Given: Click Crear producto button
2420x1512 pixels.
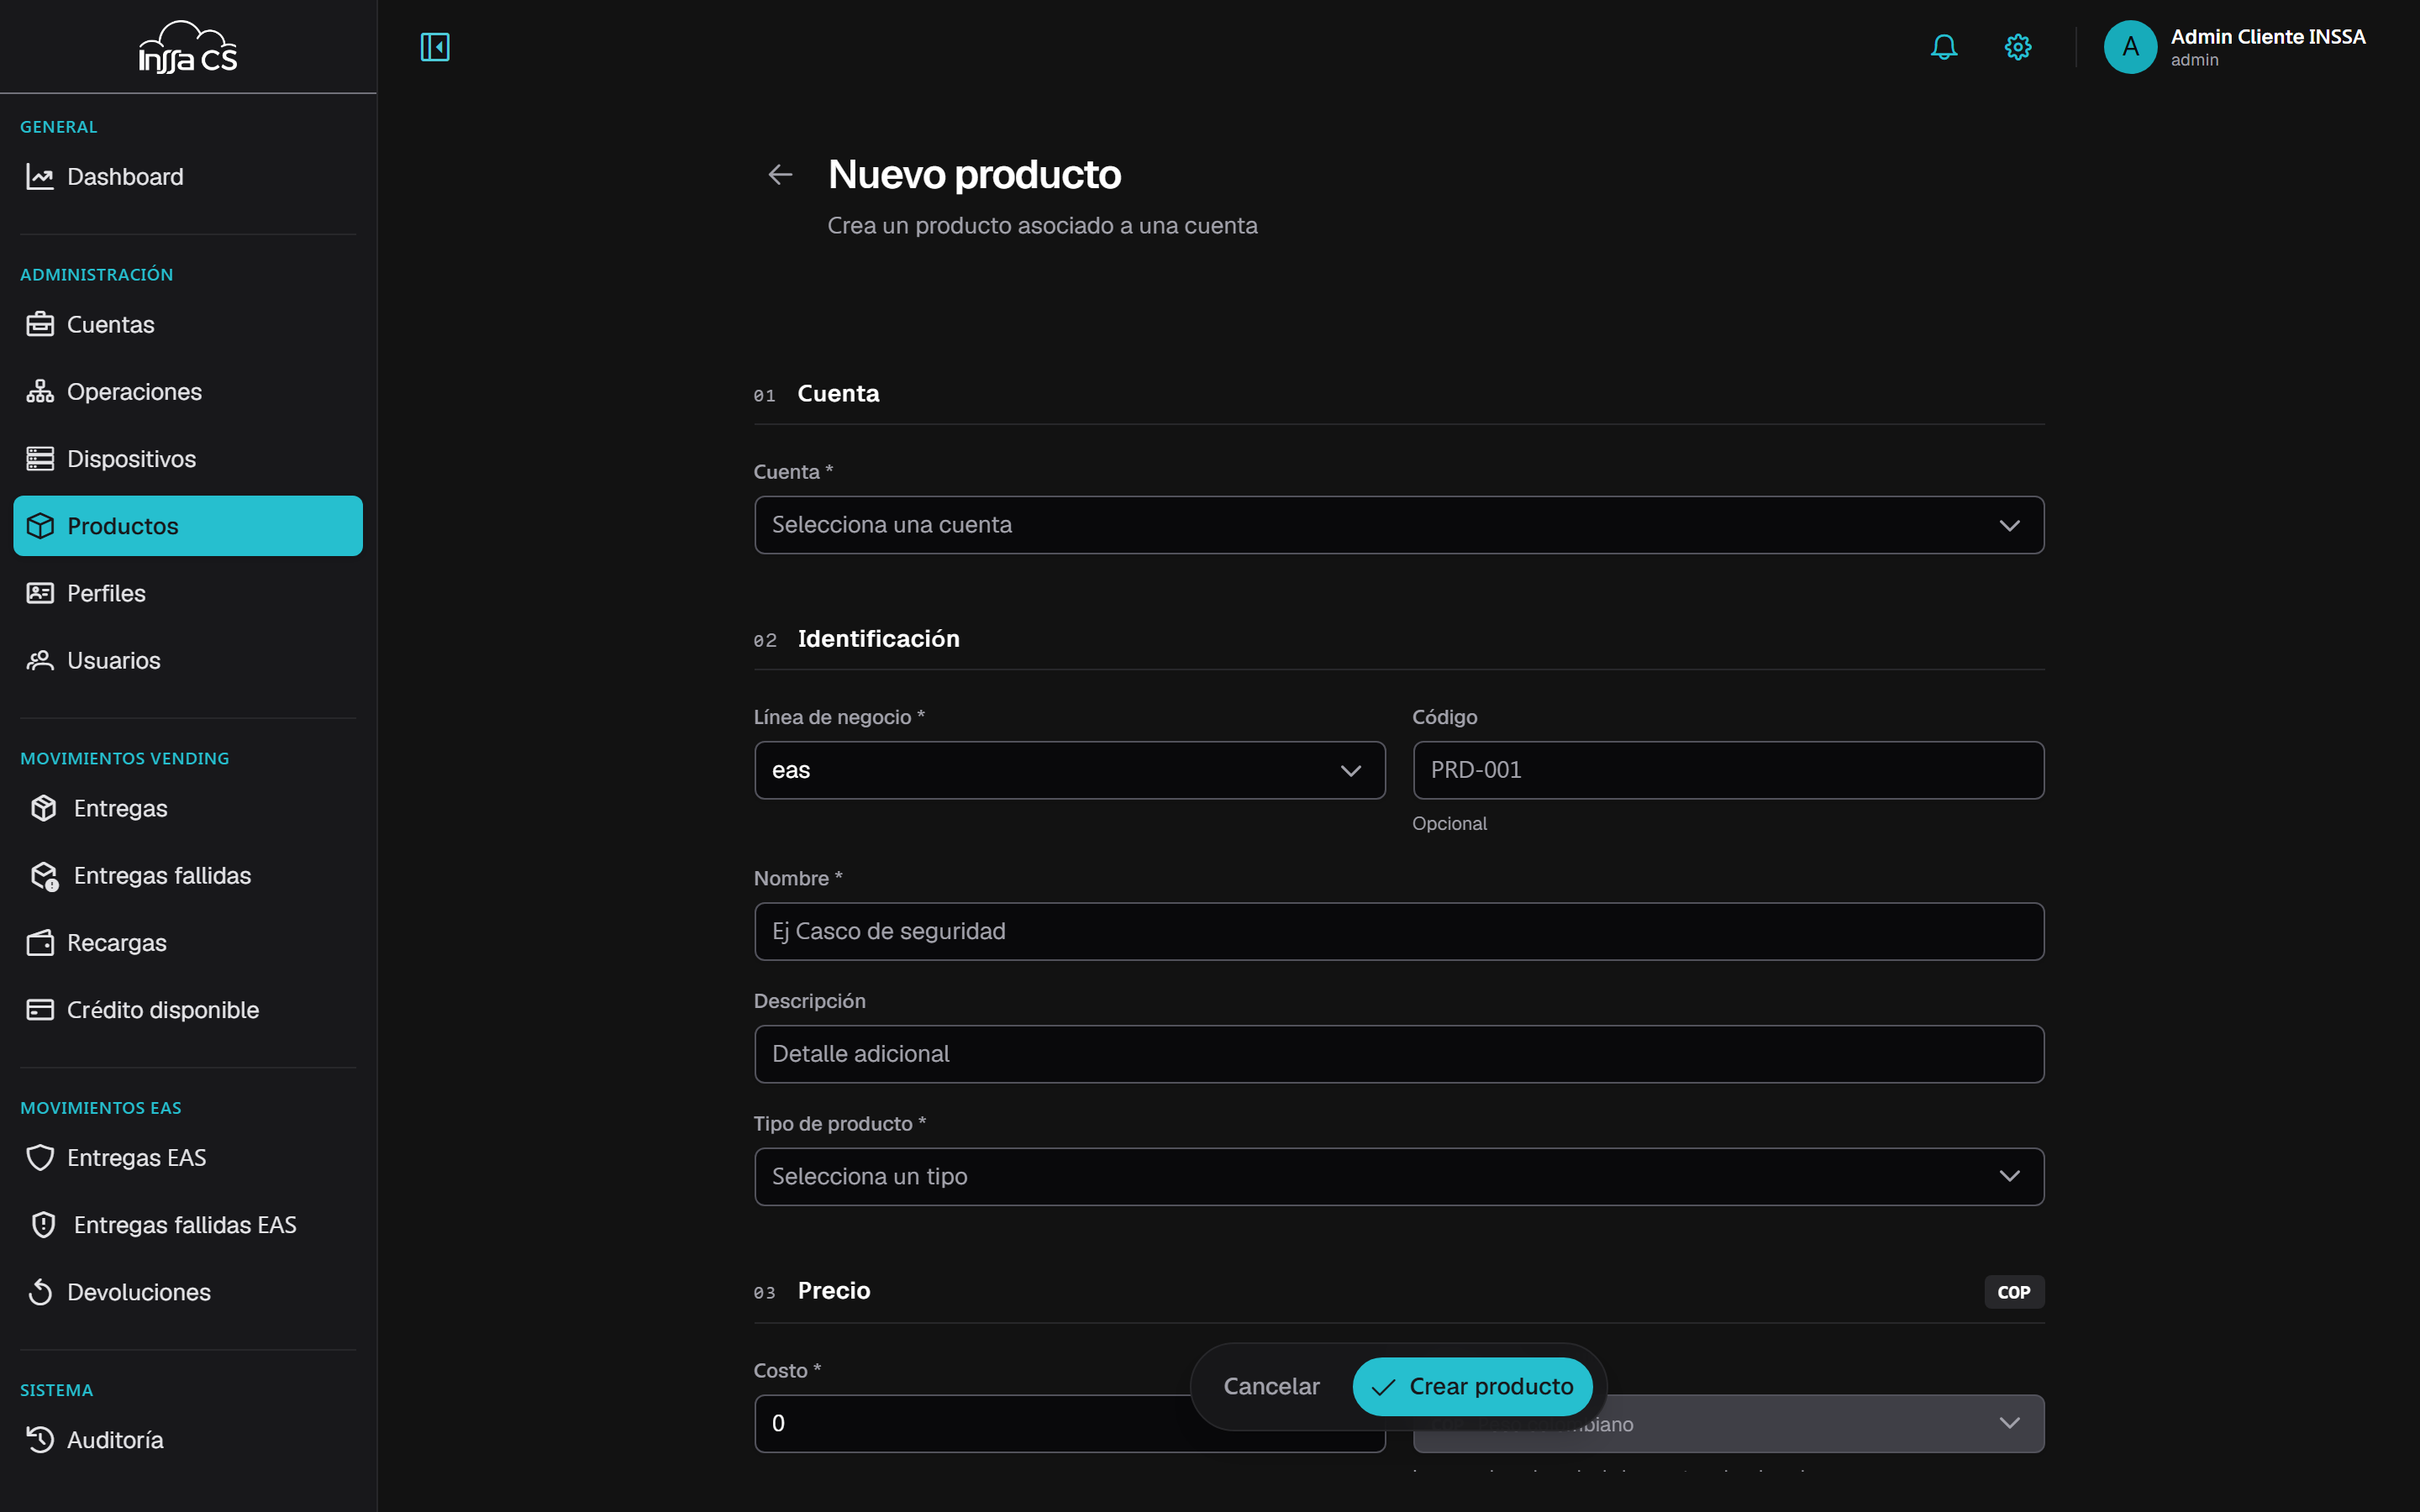Looking at the screenshot, I should point(1472,1386).
